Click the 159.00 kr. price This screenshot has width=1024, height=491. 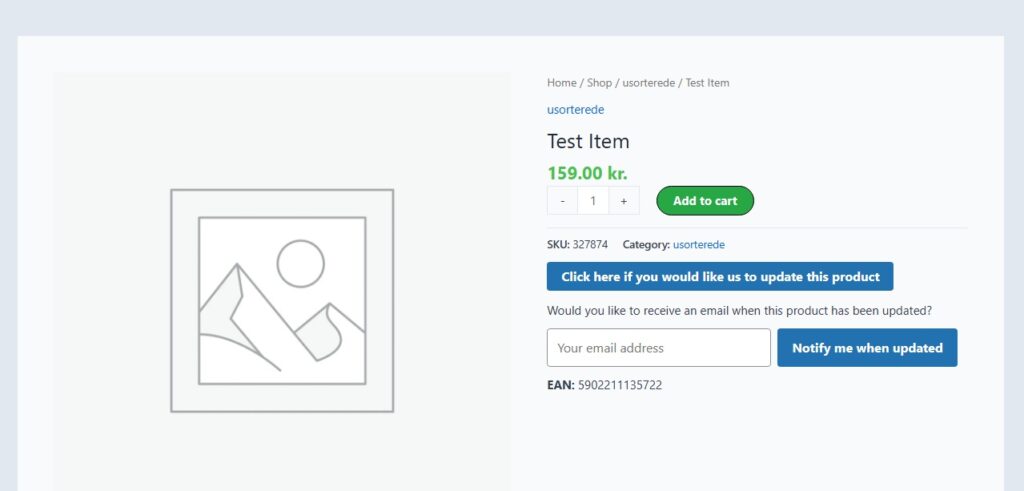(x=587, y=173)
